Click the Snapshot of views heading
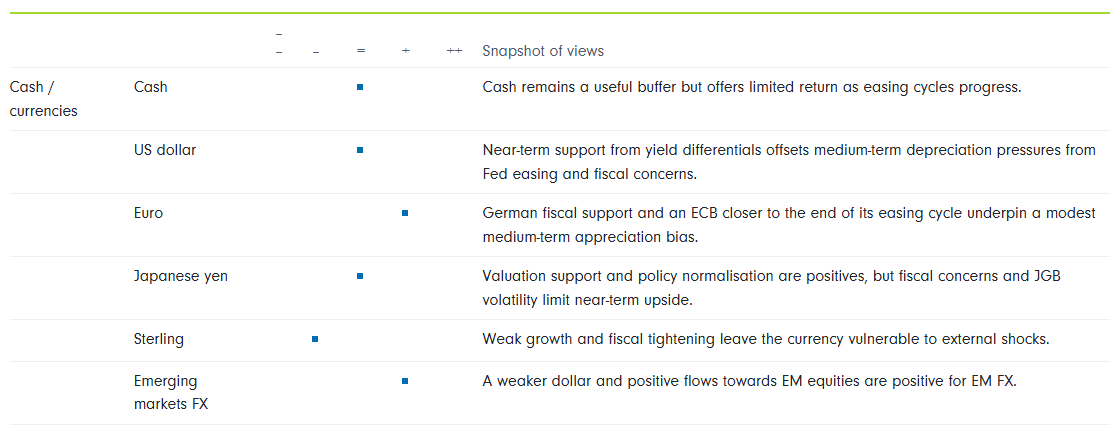The width and height of the screenshot is (1120, 437). [543, 51]
